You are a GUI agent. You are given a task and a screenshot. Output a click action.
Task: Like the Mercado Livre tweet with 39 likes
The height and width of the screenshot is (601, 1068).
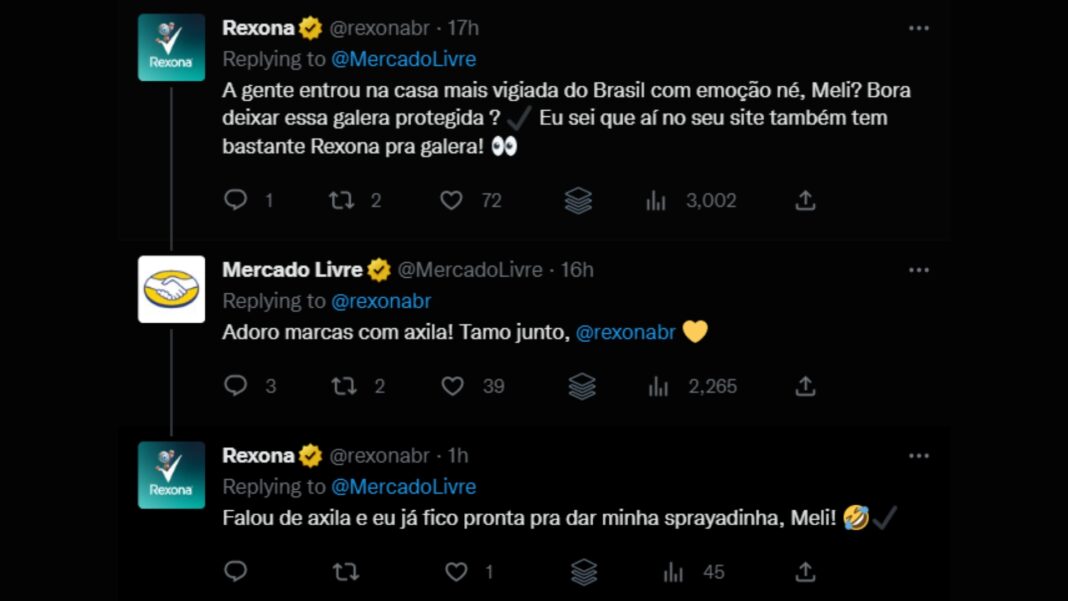pyautogui.click(x=452, y=386)
